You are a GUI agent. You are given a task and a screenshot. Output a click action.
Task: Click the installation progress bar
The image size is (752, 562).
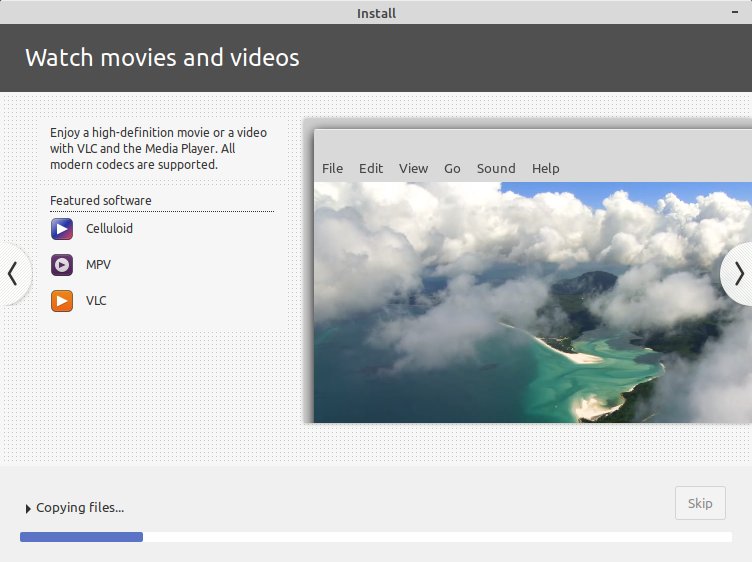[375, 537]
